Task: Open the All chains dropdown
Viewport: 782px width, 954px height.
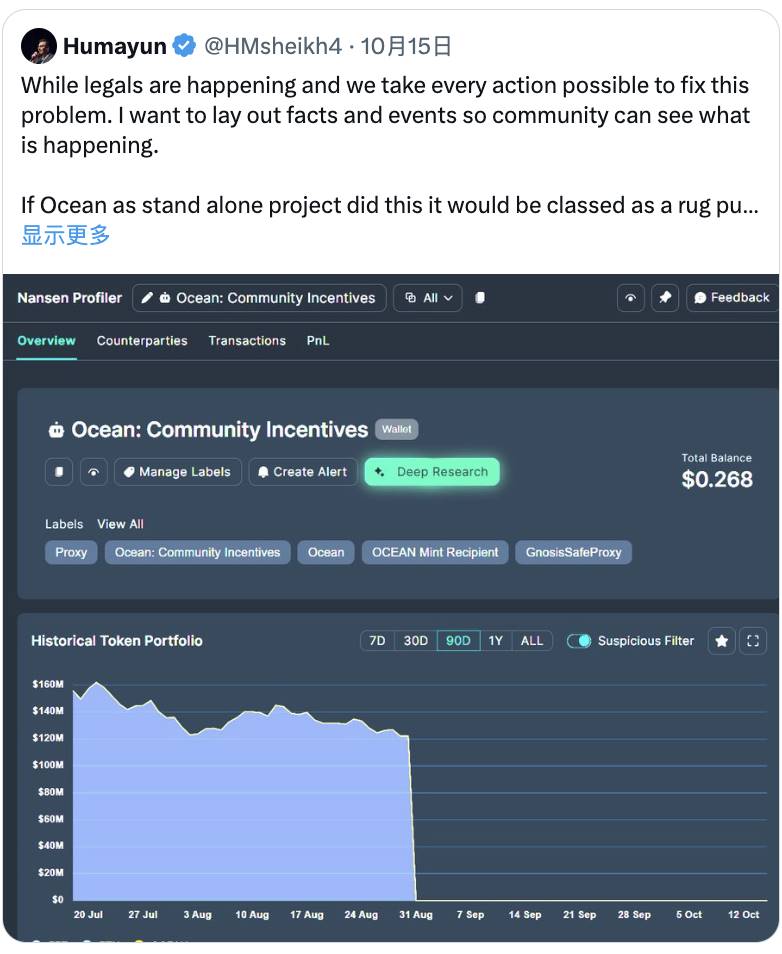Action: pyautogui.click(x=428, y=298)
